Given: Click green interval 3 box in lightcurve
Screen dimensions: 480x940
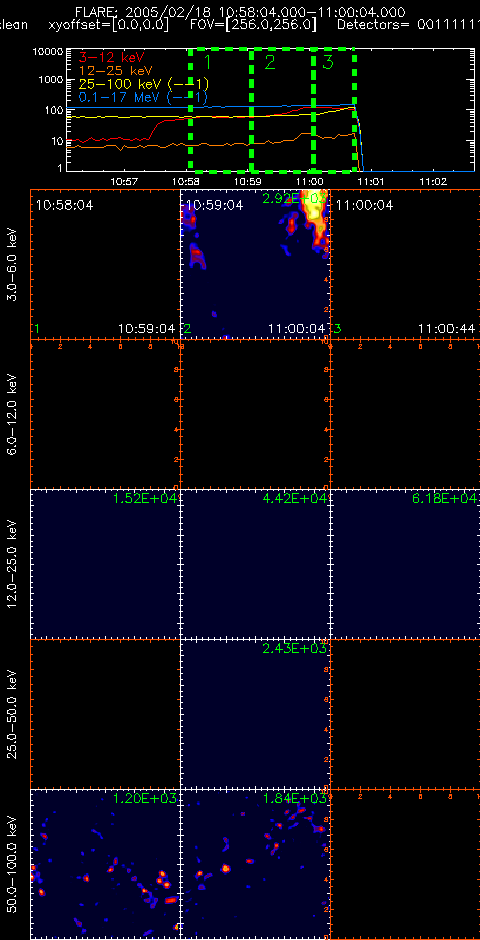Looking at the screenshot, I should pyautogui.click(x=334, y=110).
